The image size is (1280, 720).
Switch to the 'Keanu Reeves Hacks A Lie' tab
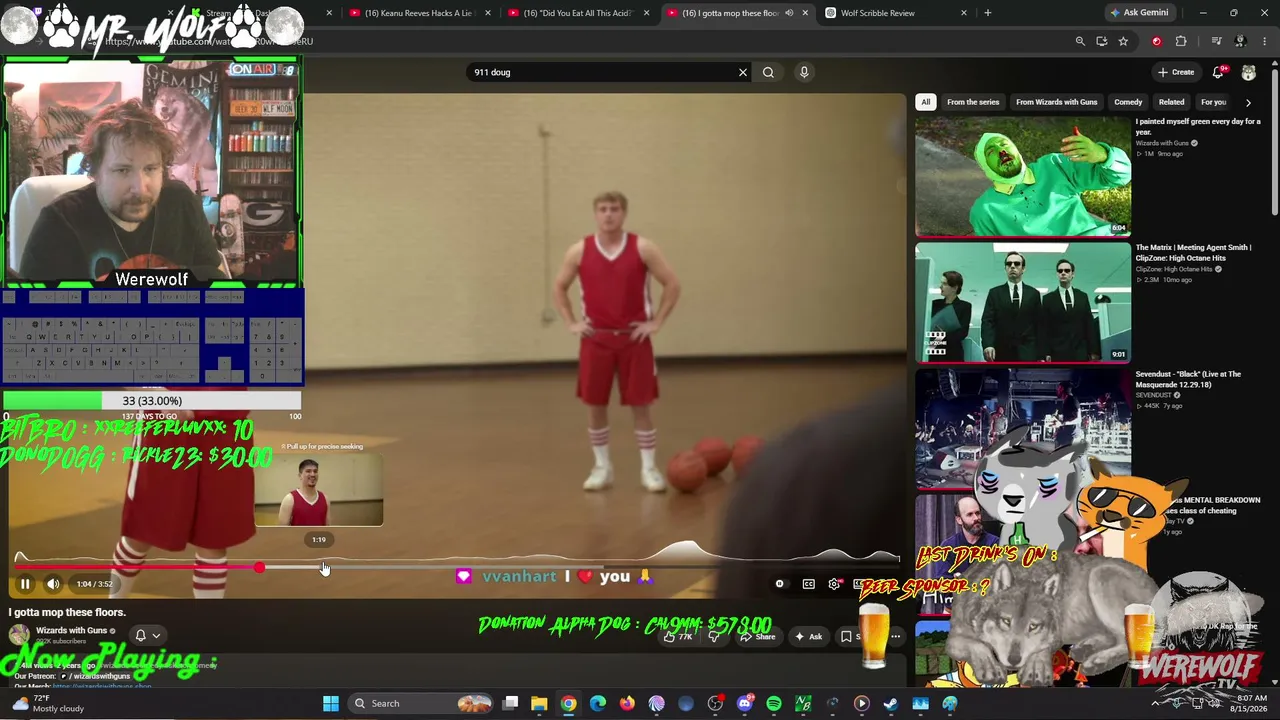pos(418,13)
